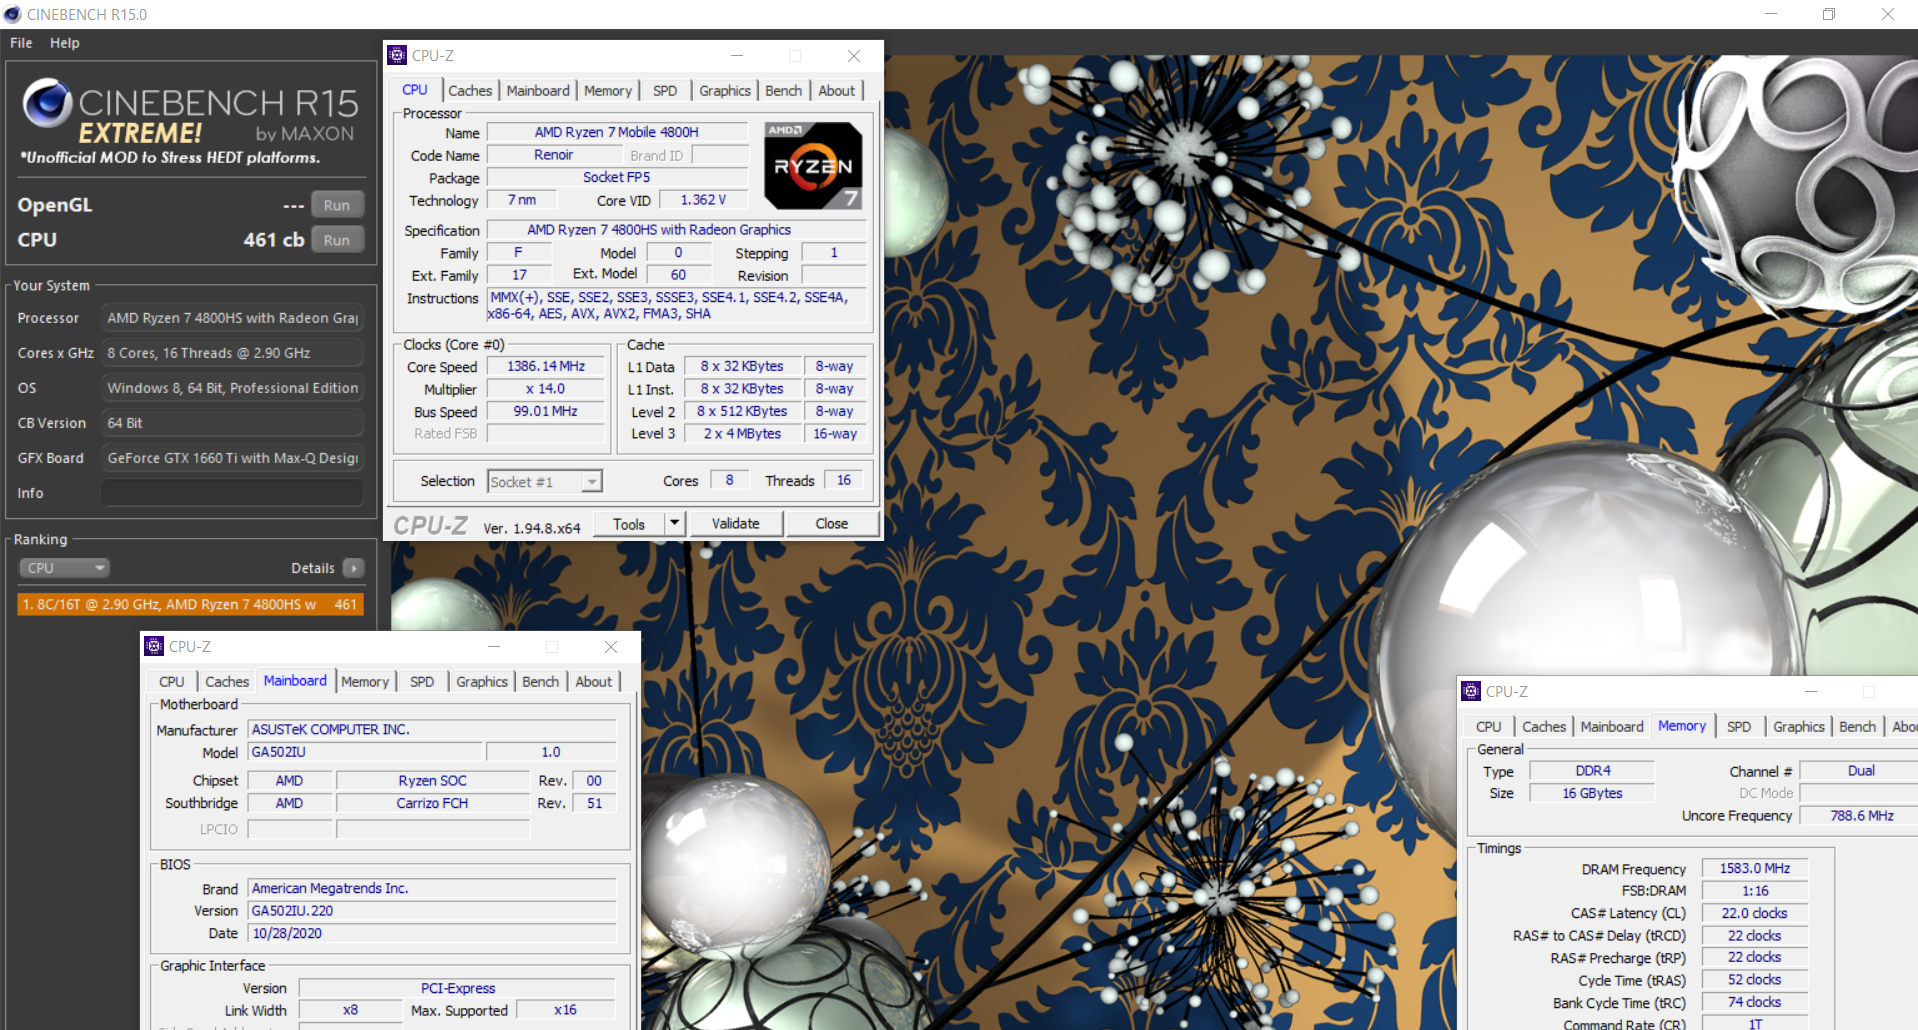Click the Tools button in CPU-Z

tap(629, 523)
